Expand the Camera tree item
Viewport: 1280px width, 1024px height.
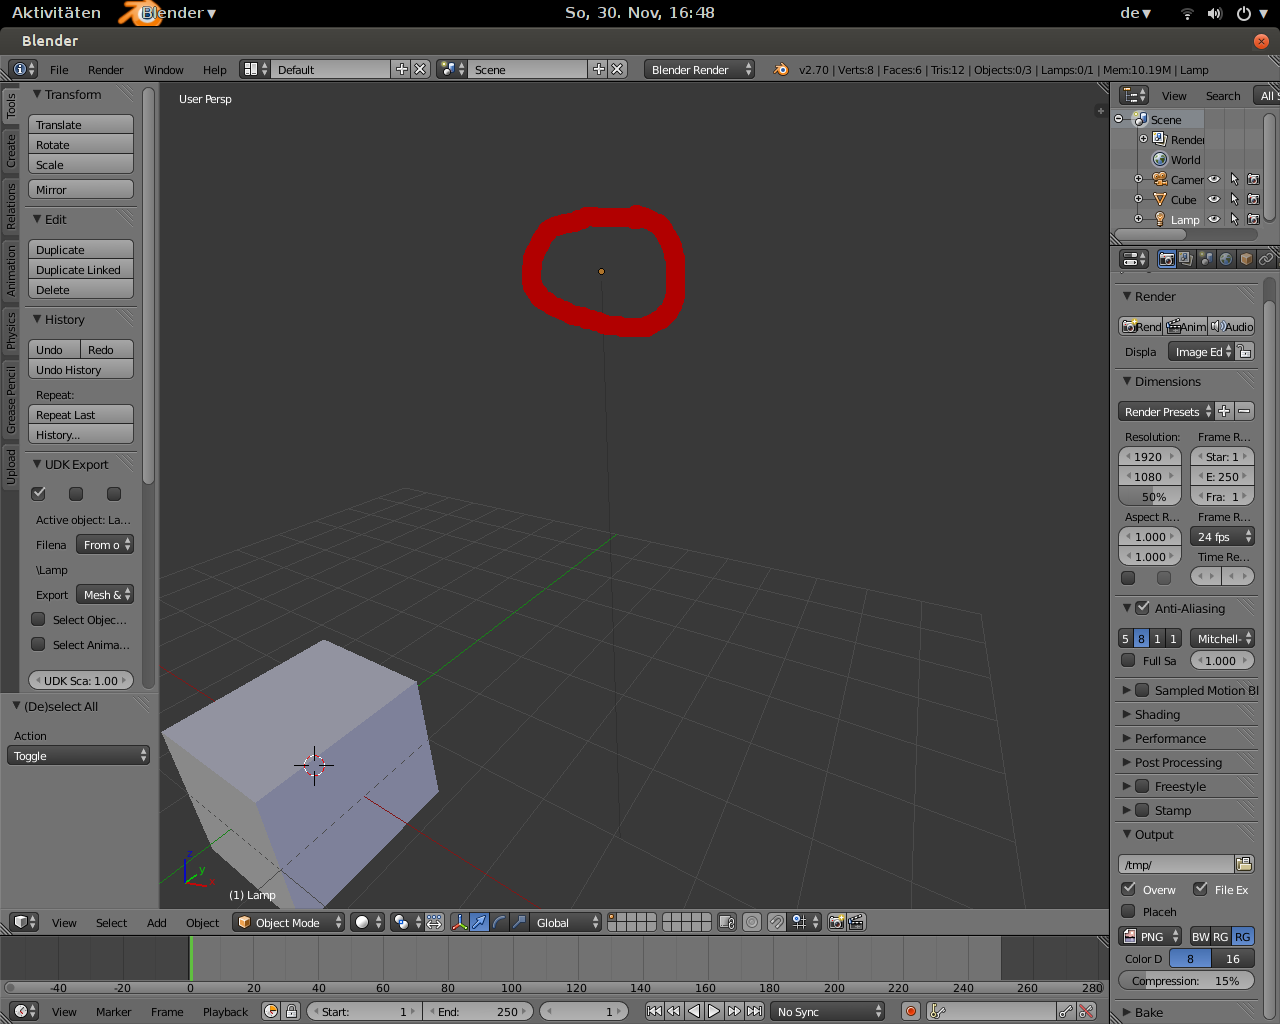pyautogui.click(x=1138, y=179)
